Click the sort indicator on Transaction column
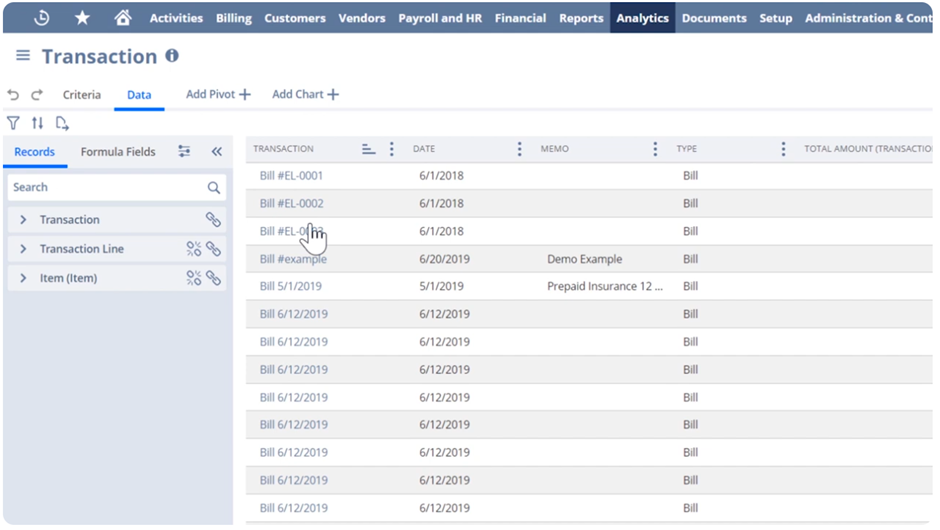 click(x=369, y=149)
